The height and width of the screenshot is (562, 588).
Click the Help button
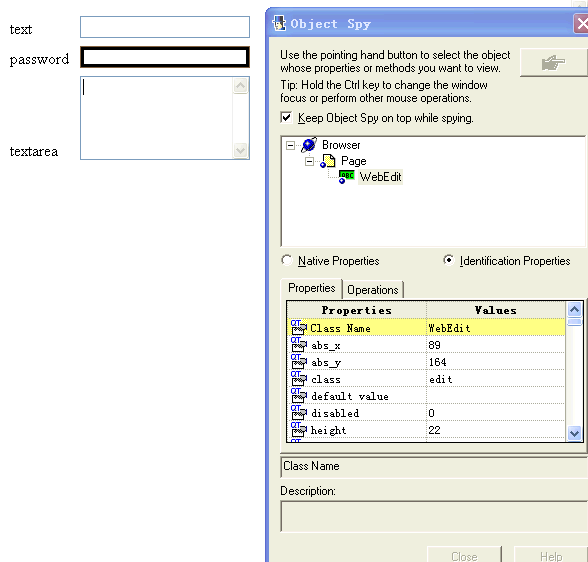(x=550, y=556)
